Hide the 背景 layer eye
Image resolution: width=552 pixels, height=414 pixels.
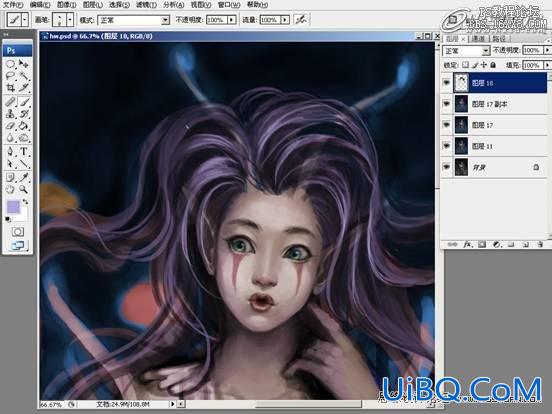[x=446, y=167]
